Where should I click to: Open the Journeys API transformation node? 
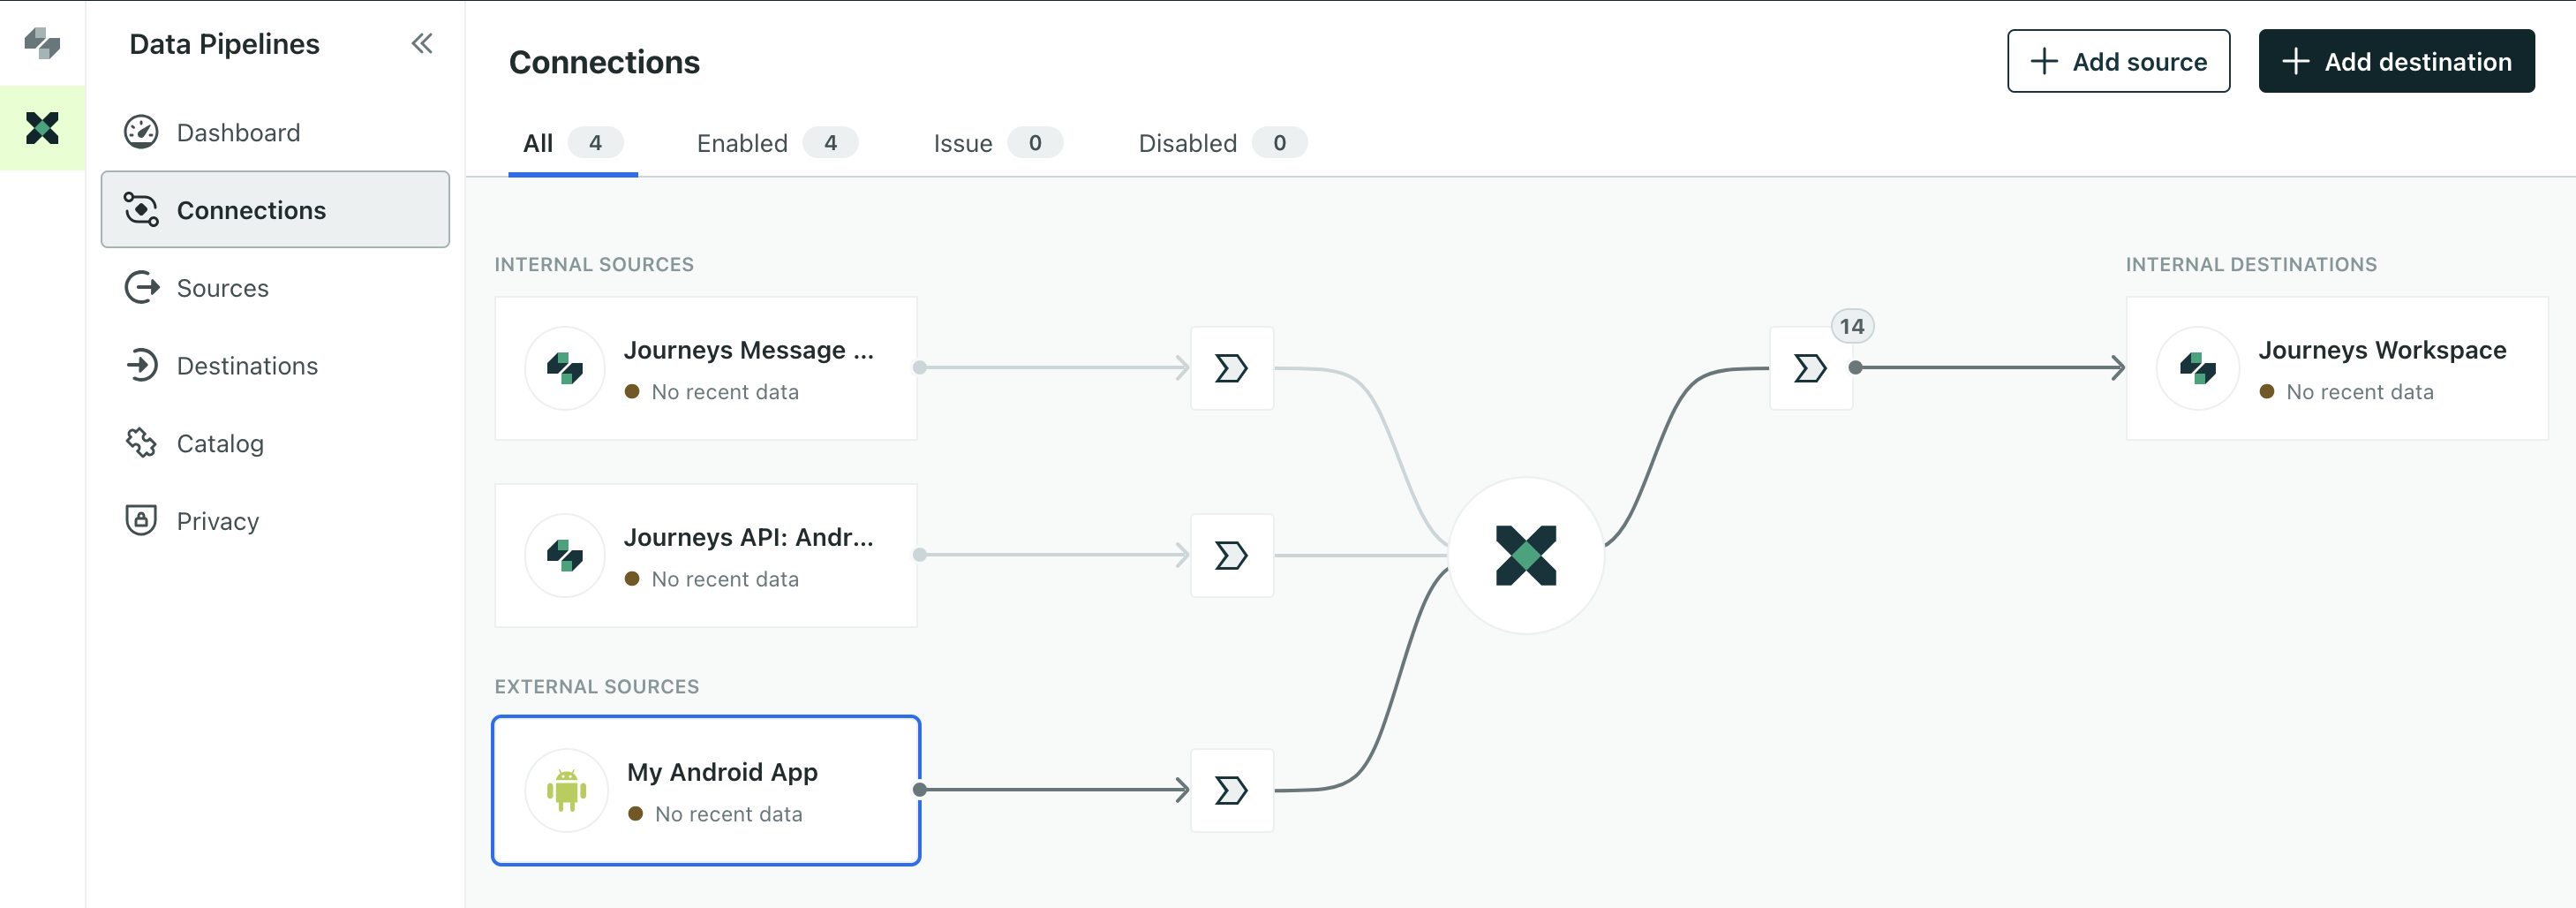[1232, 555]
